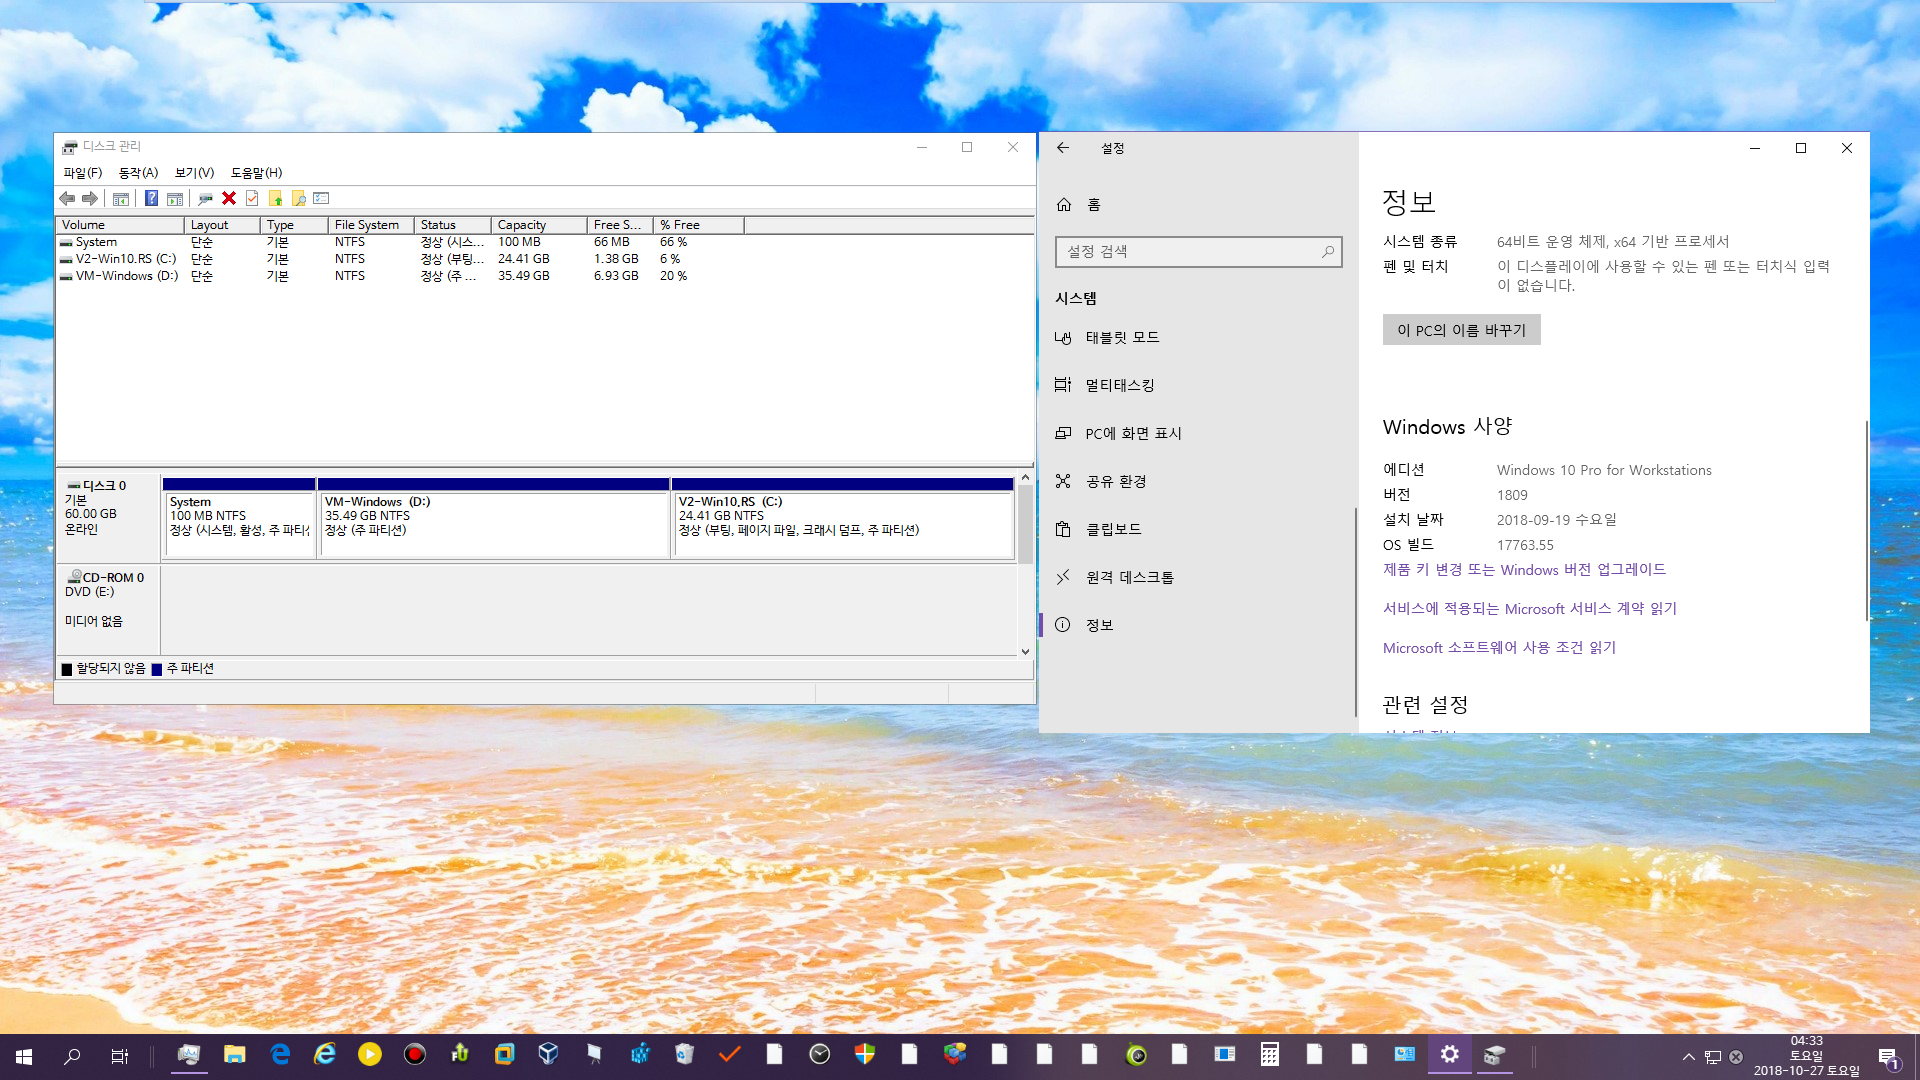
Task: Sort by Status column header
Action: pyautogui.click(x=452, y=225)
